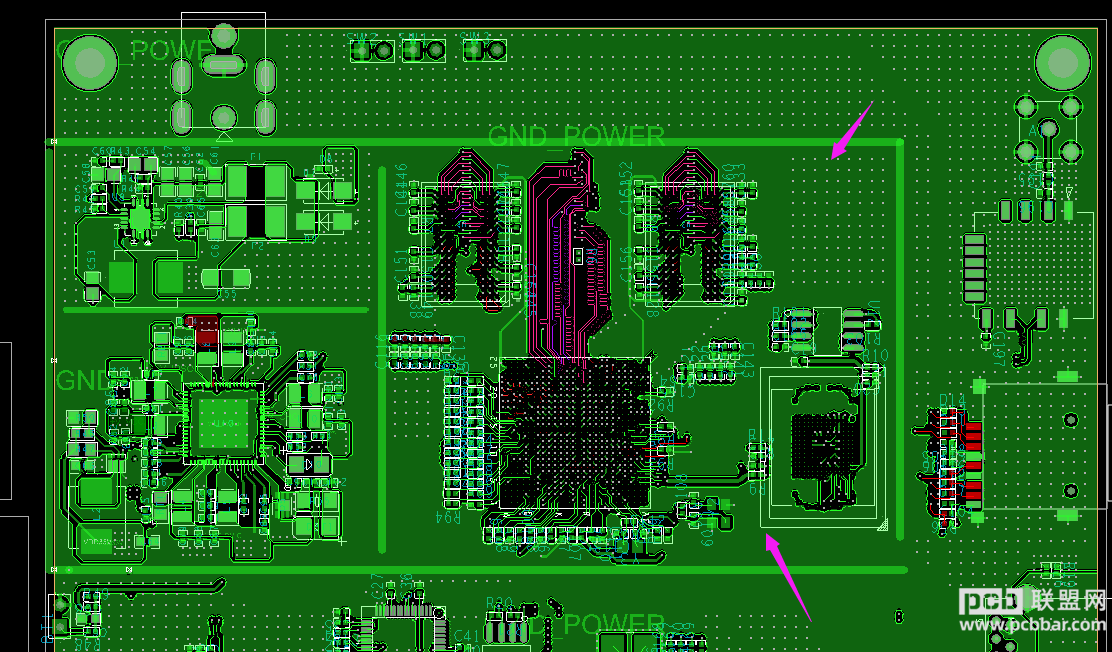Select the D14 designator near red pads
This screenshot has height=652, width=1112.
[953, 402]
